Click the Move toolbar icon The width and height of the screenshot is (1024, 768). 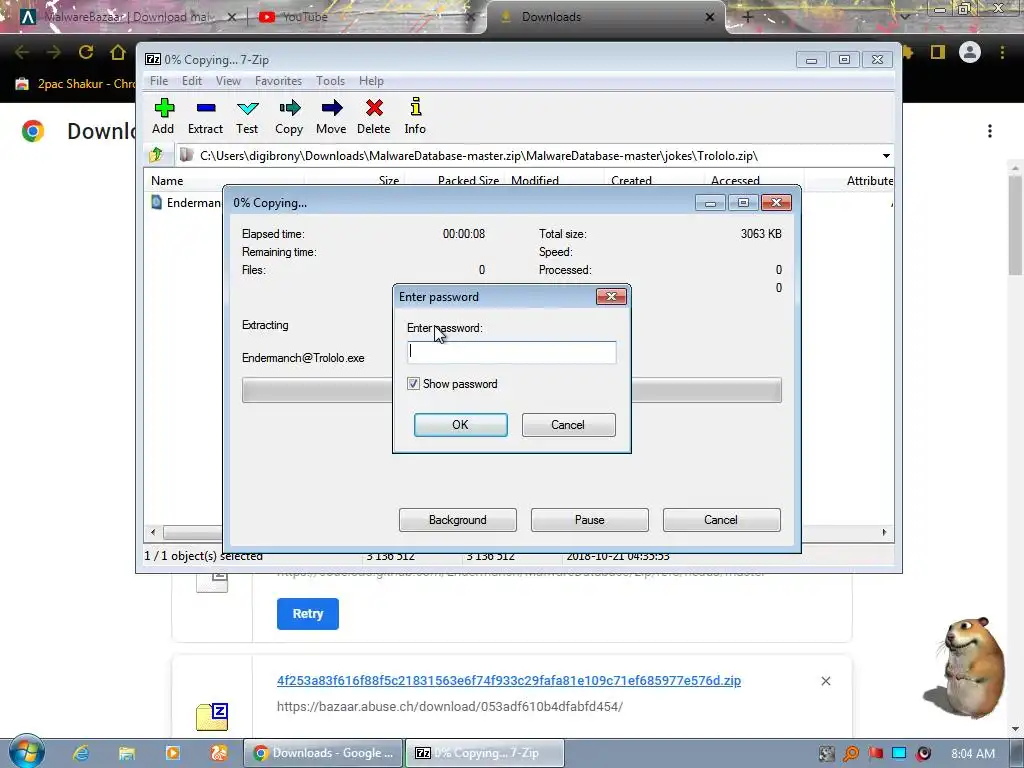point(331,116)
